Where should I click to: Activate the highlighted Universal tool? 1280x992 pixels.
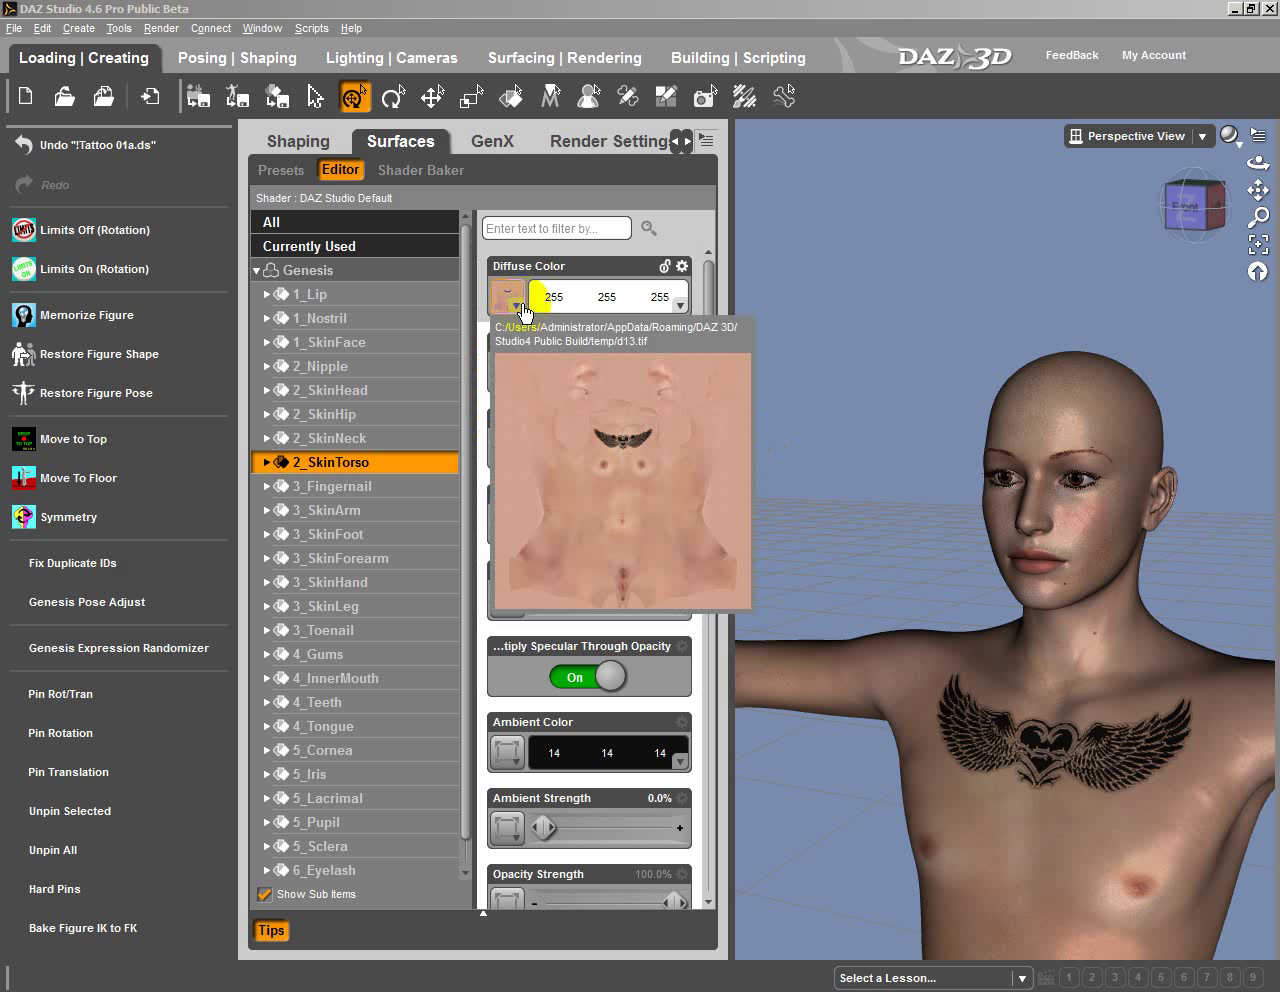(x=355, y=96)
